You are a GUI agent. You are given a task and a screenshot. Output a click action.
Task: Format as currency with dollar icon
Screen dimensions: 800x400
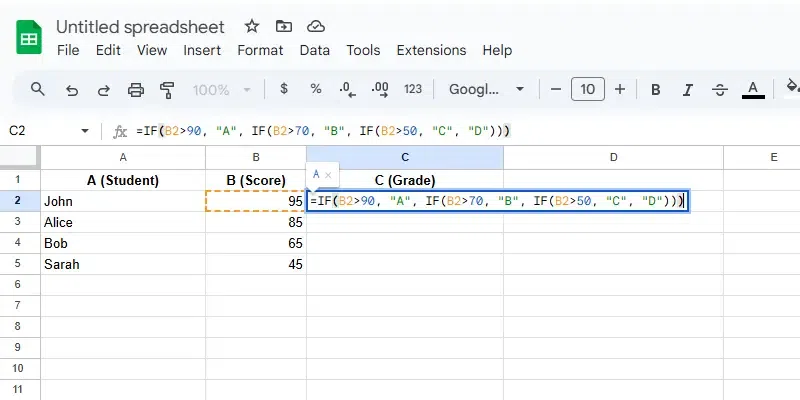point(284,89)
